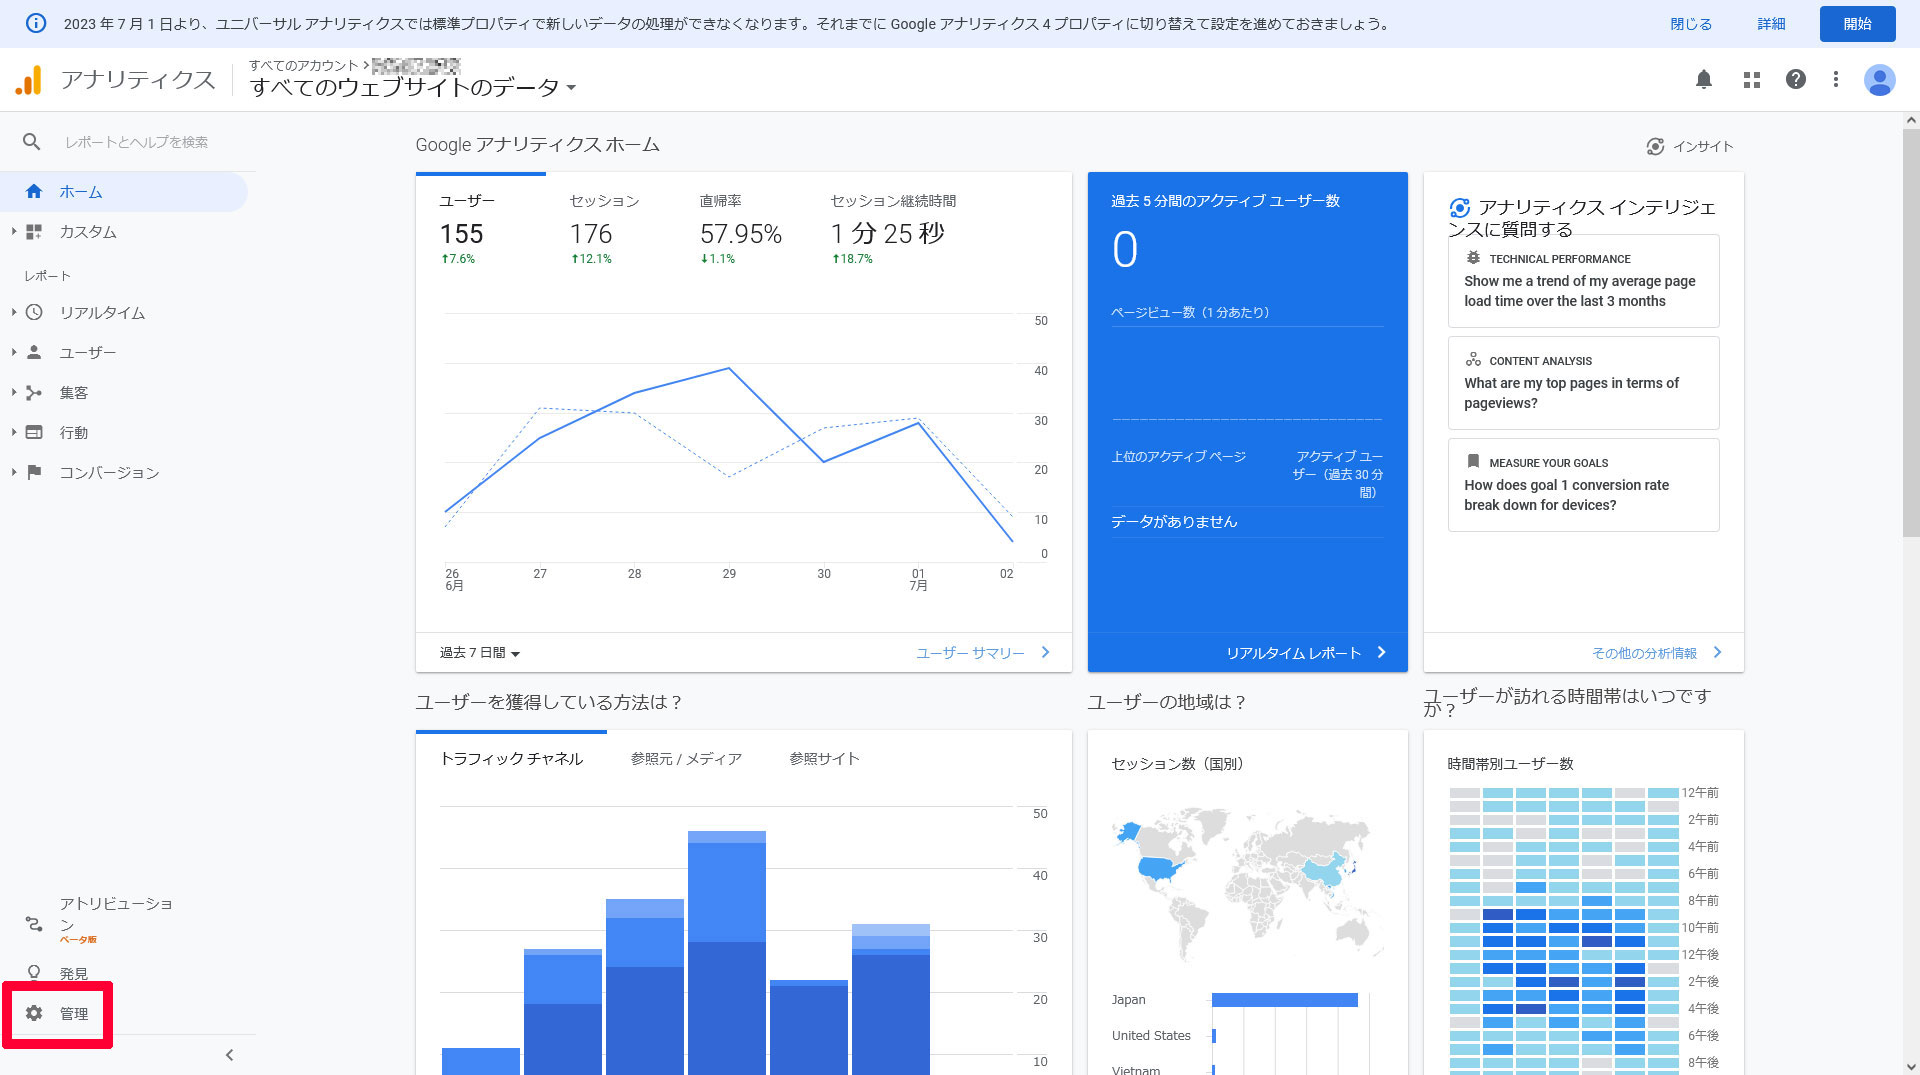Click the Analytics Intelligence swirl icon
This screenshot has width=1920, height=1075.
(1460, 208)
